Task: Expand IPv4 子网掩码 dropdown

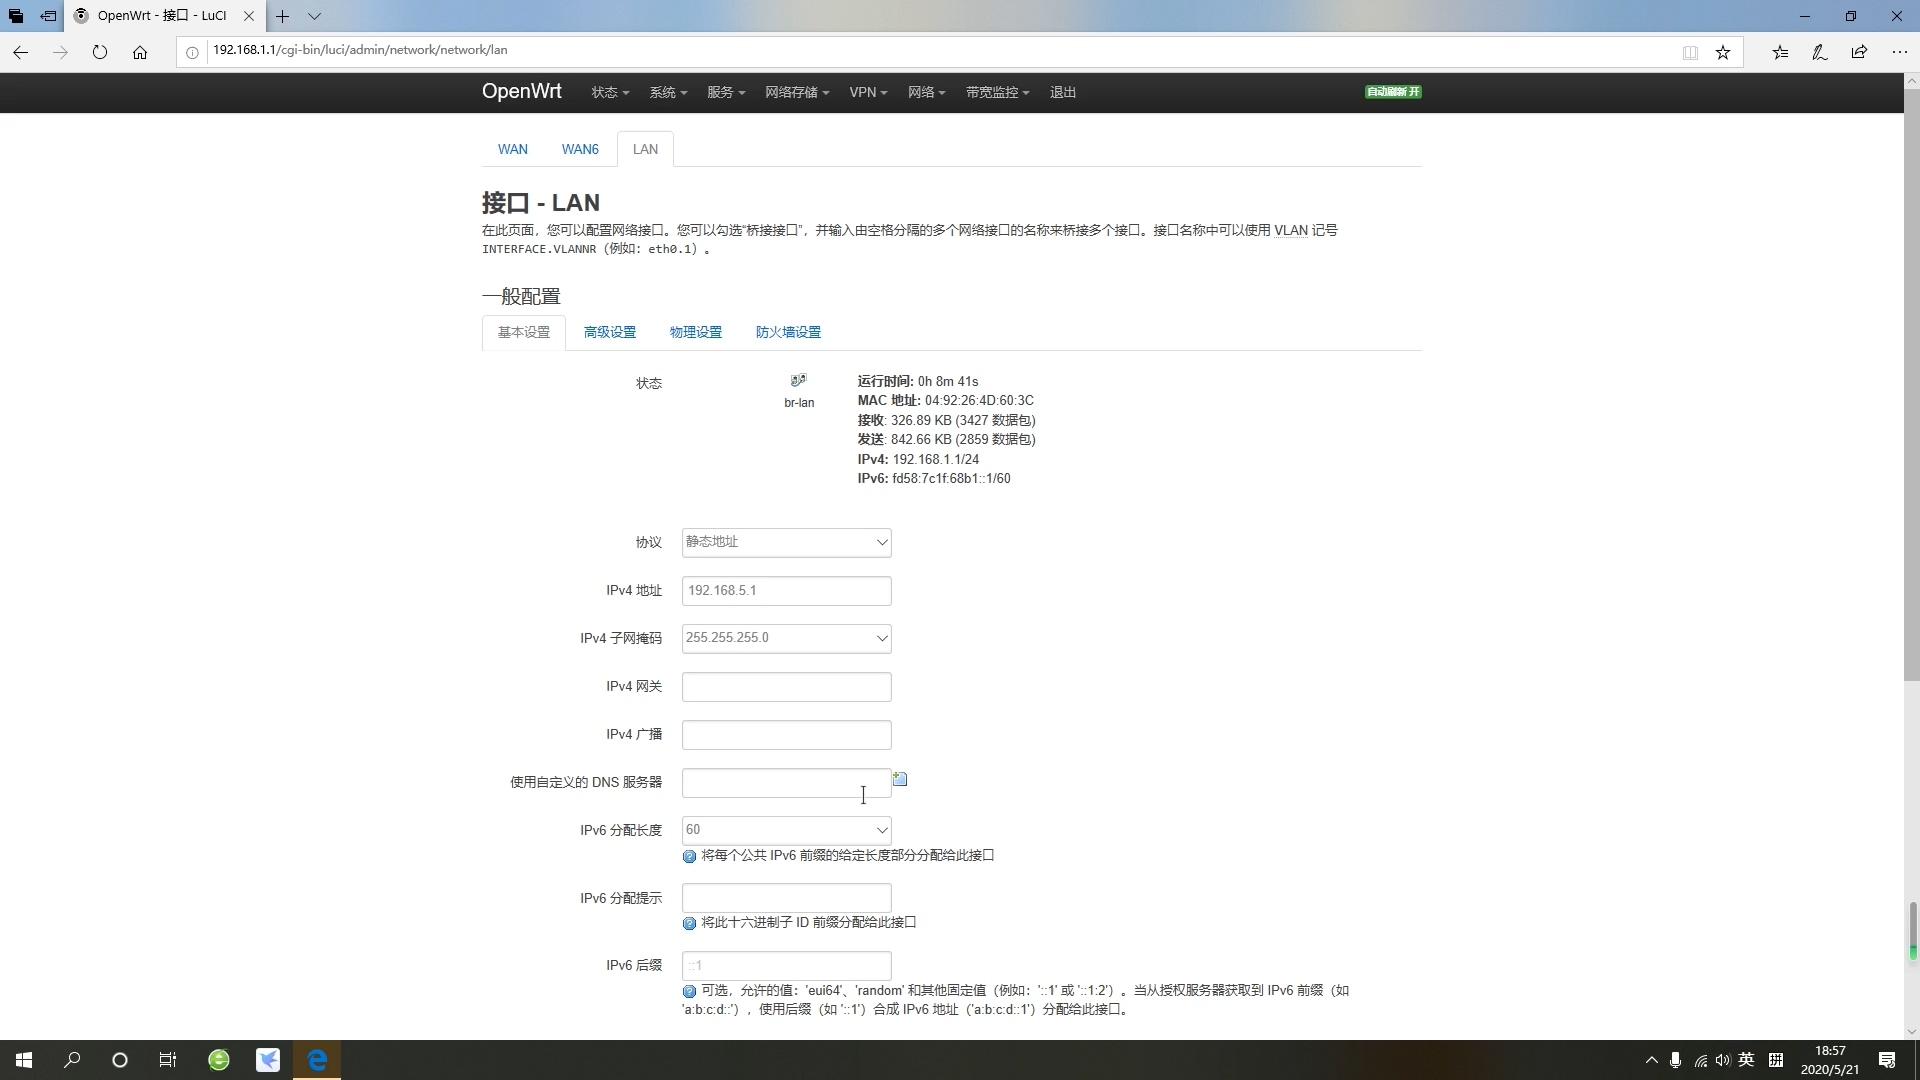Action: tap(786, 638)
